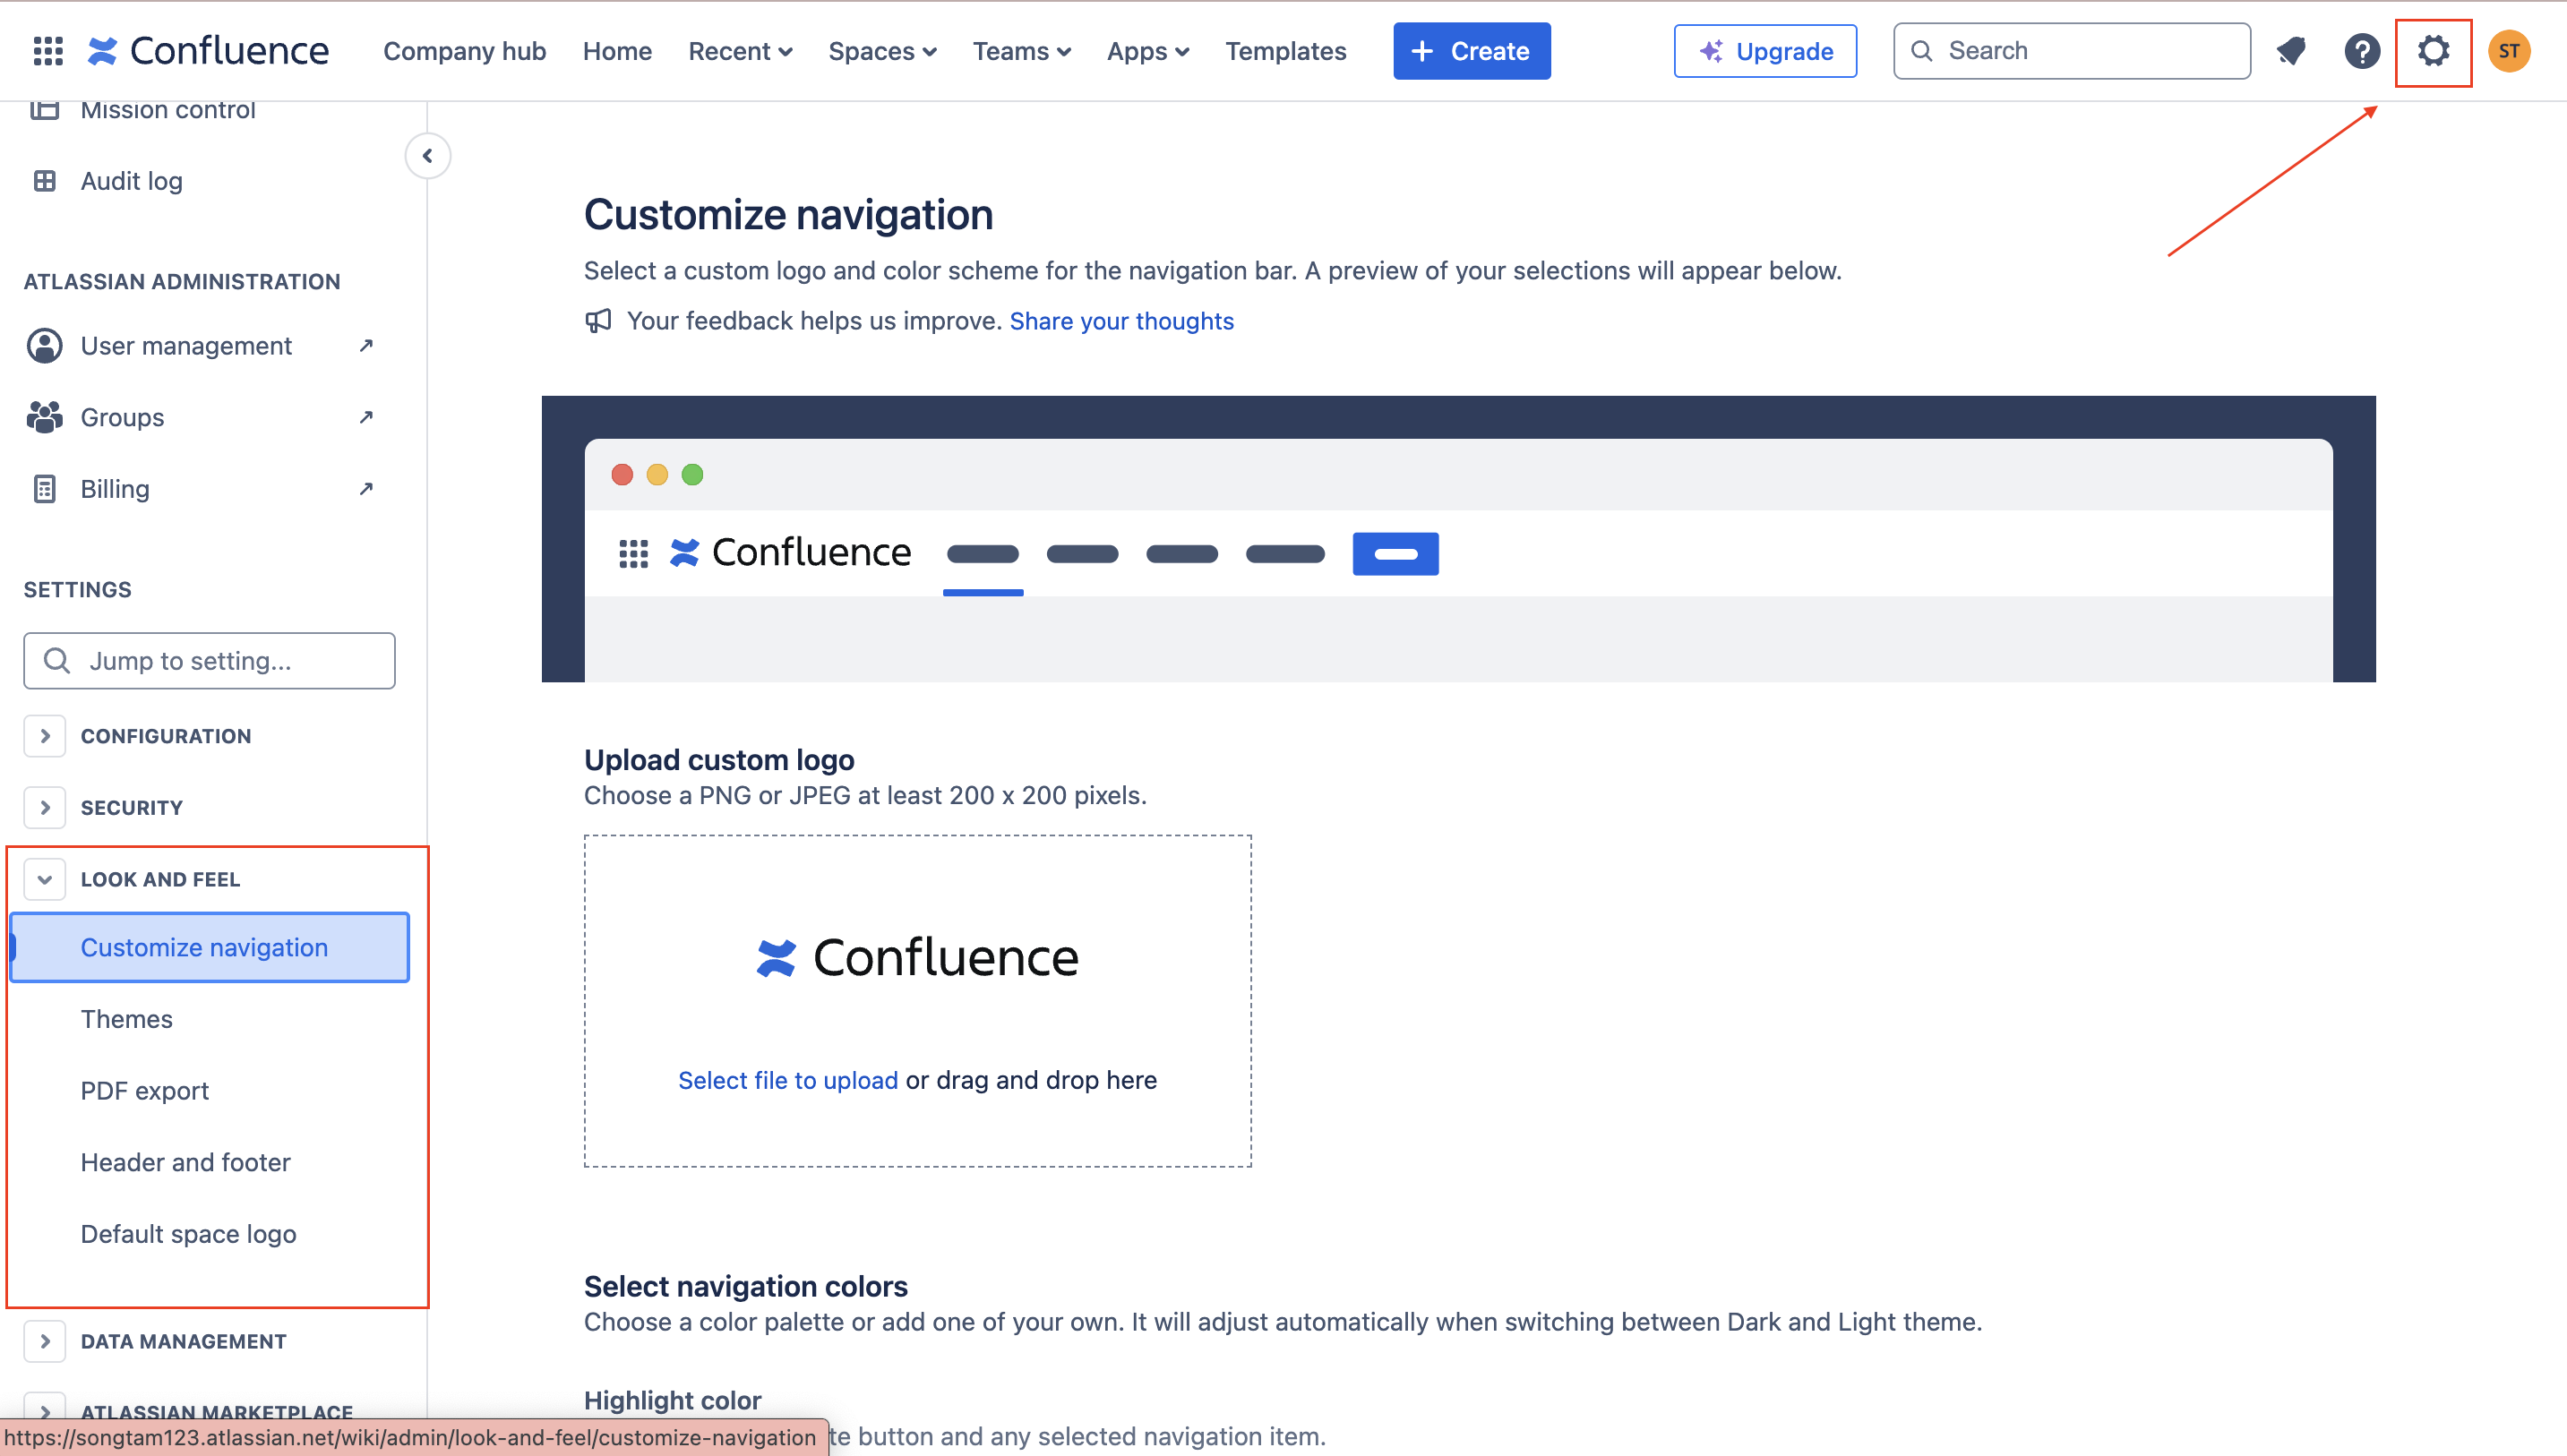Viewport: 2567px width, 1456px height.
Task: Open the Spaces dropdown menu
Action: tap(881, 51)
